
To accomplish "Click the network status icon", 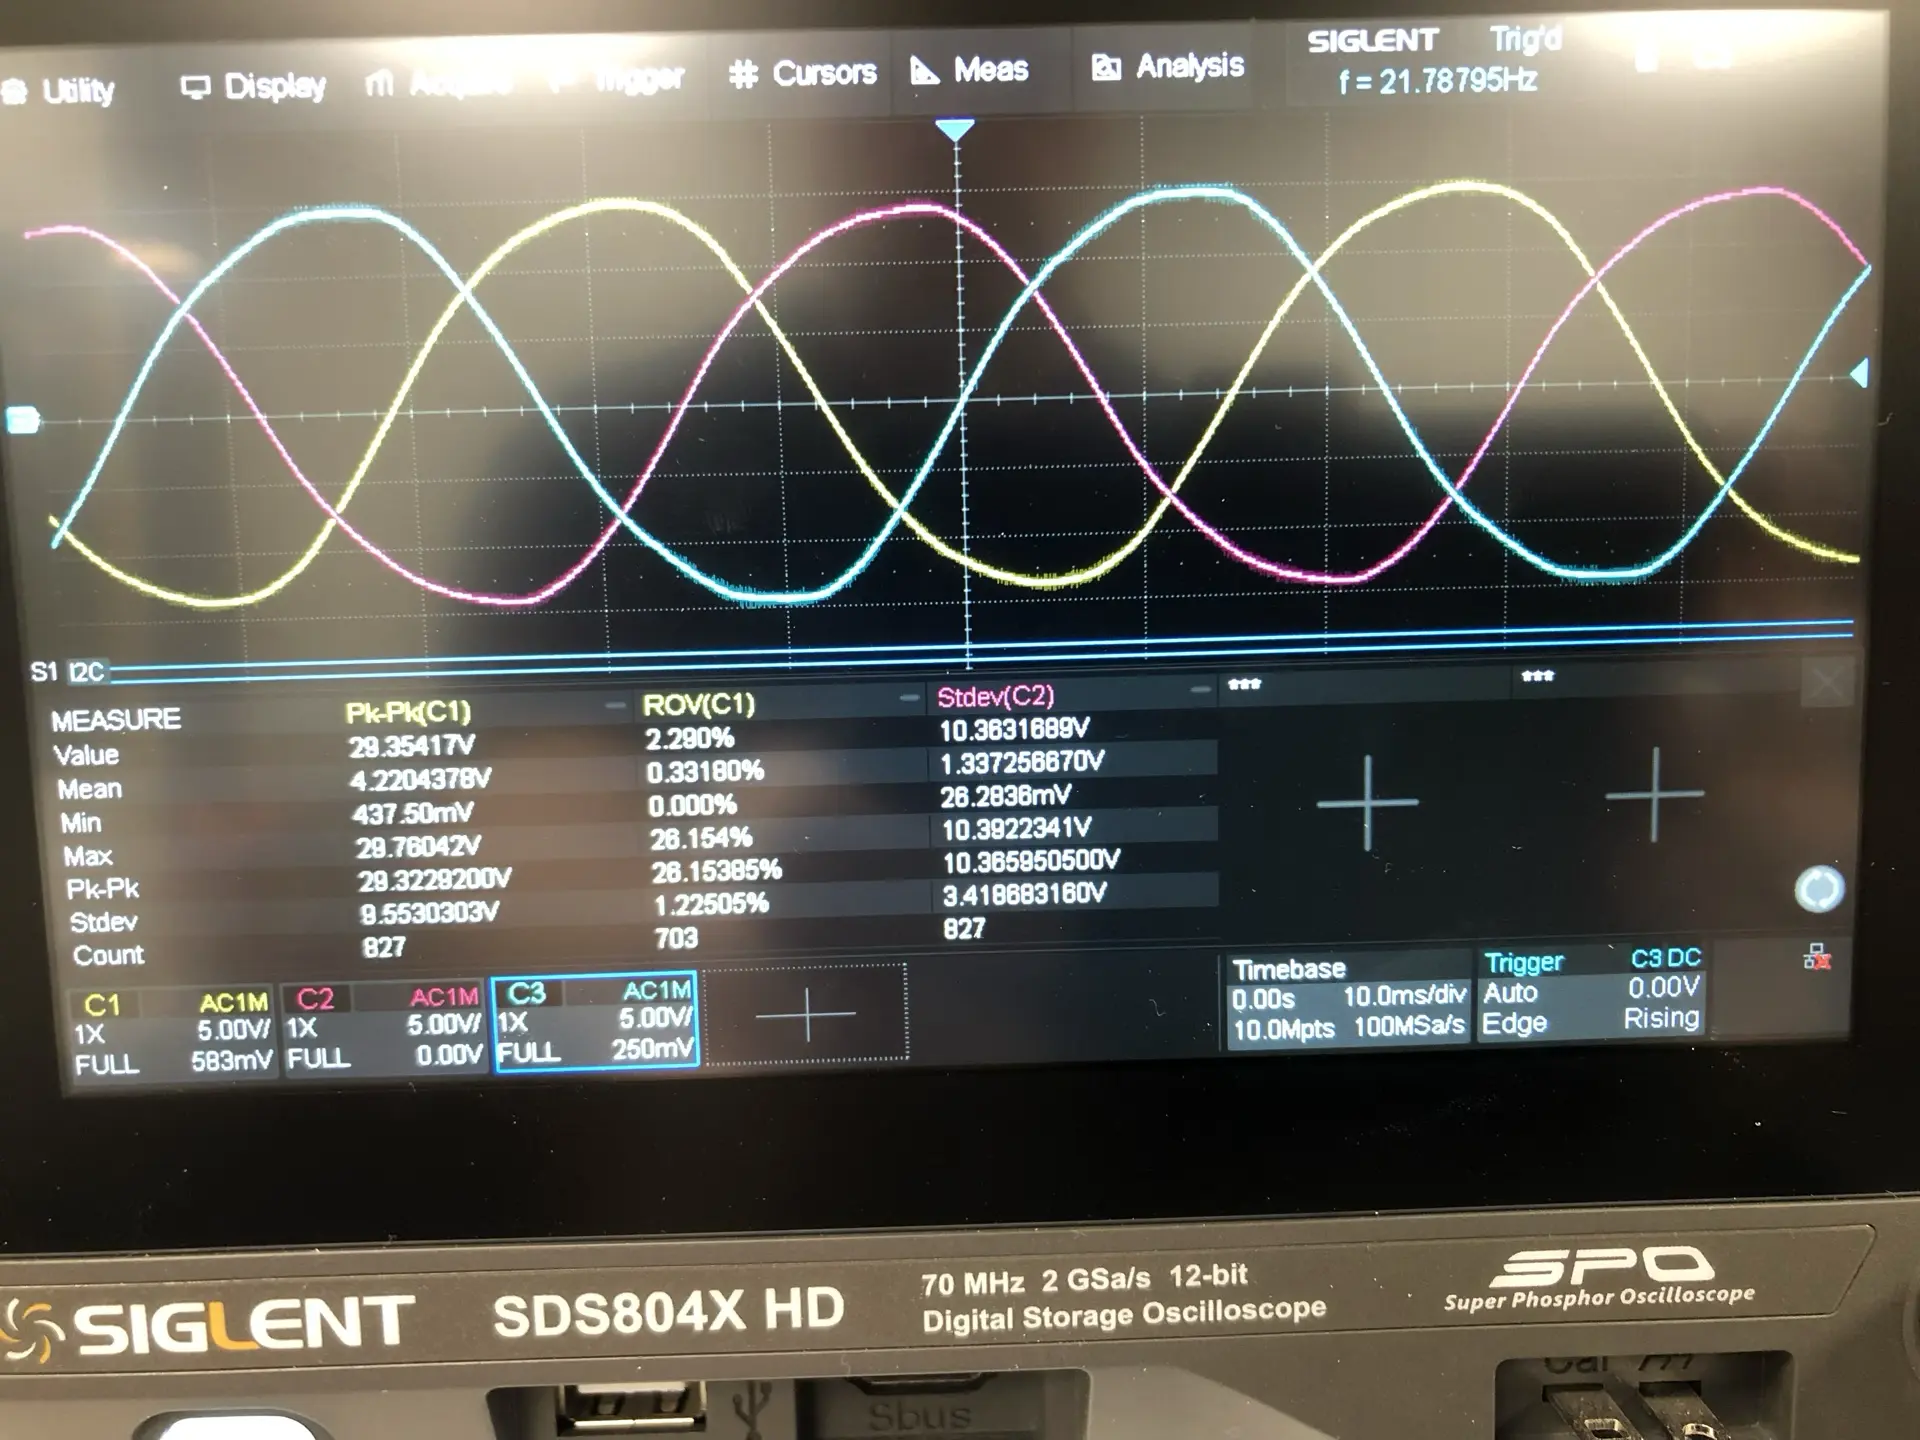I will point(1816,958).
